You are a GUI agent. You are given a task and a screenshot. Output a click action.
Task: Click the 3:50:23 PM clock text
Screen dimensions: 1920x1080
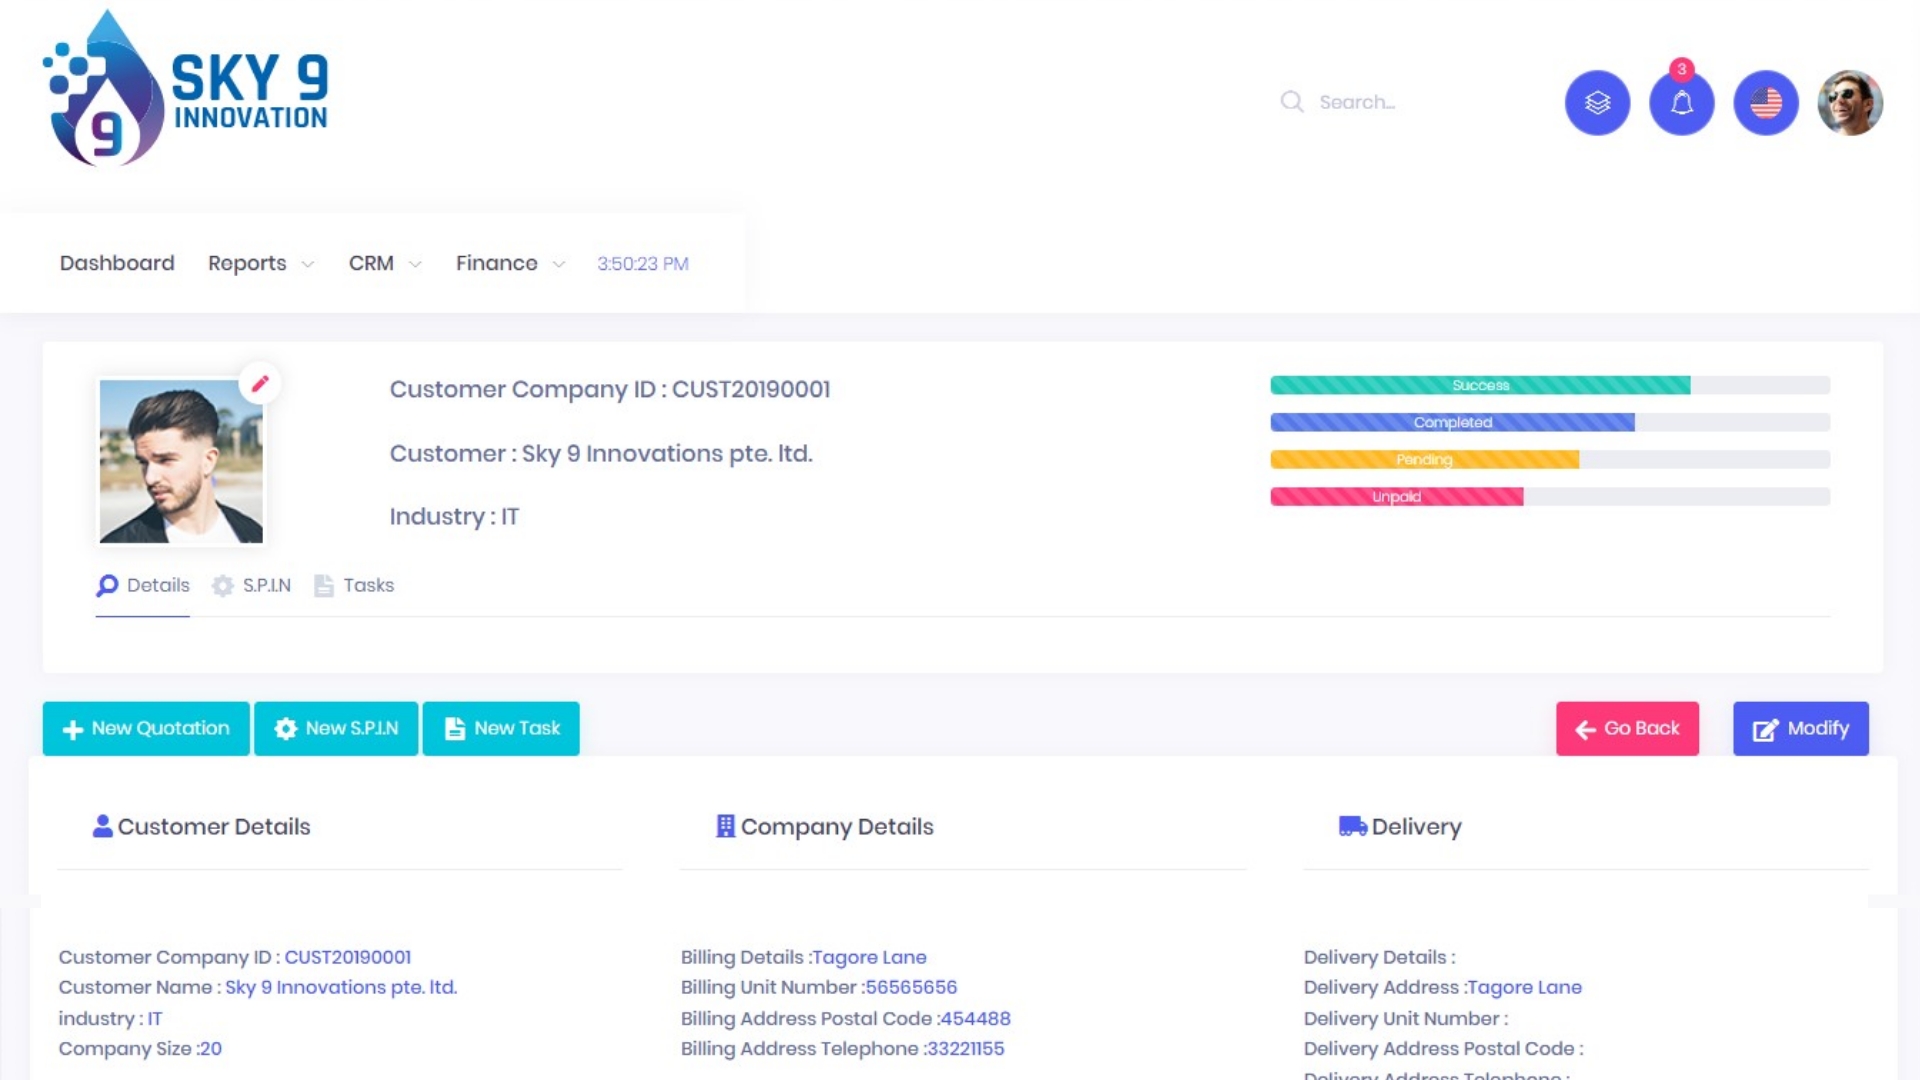tap(643, 264)
